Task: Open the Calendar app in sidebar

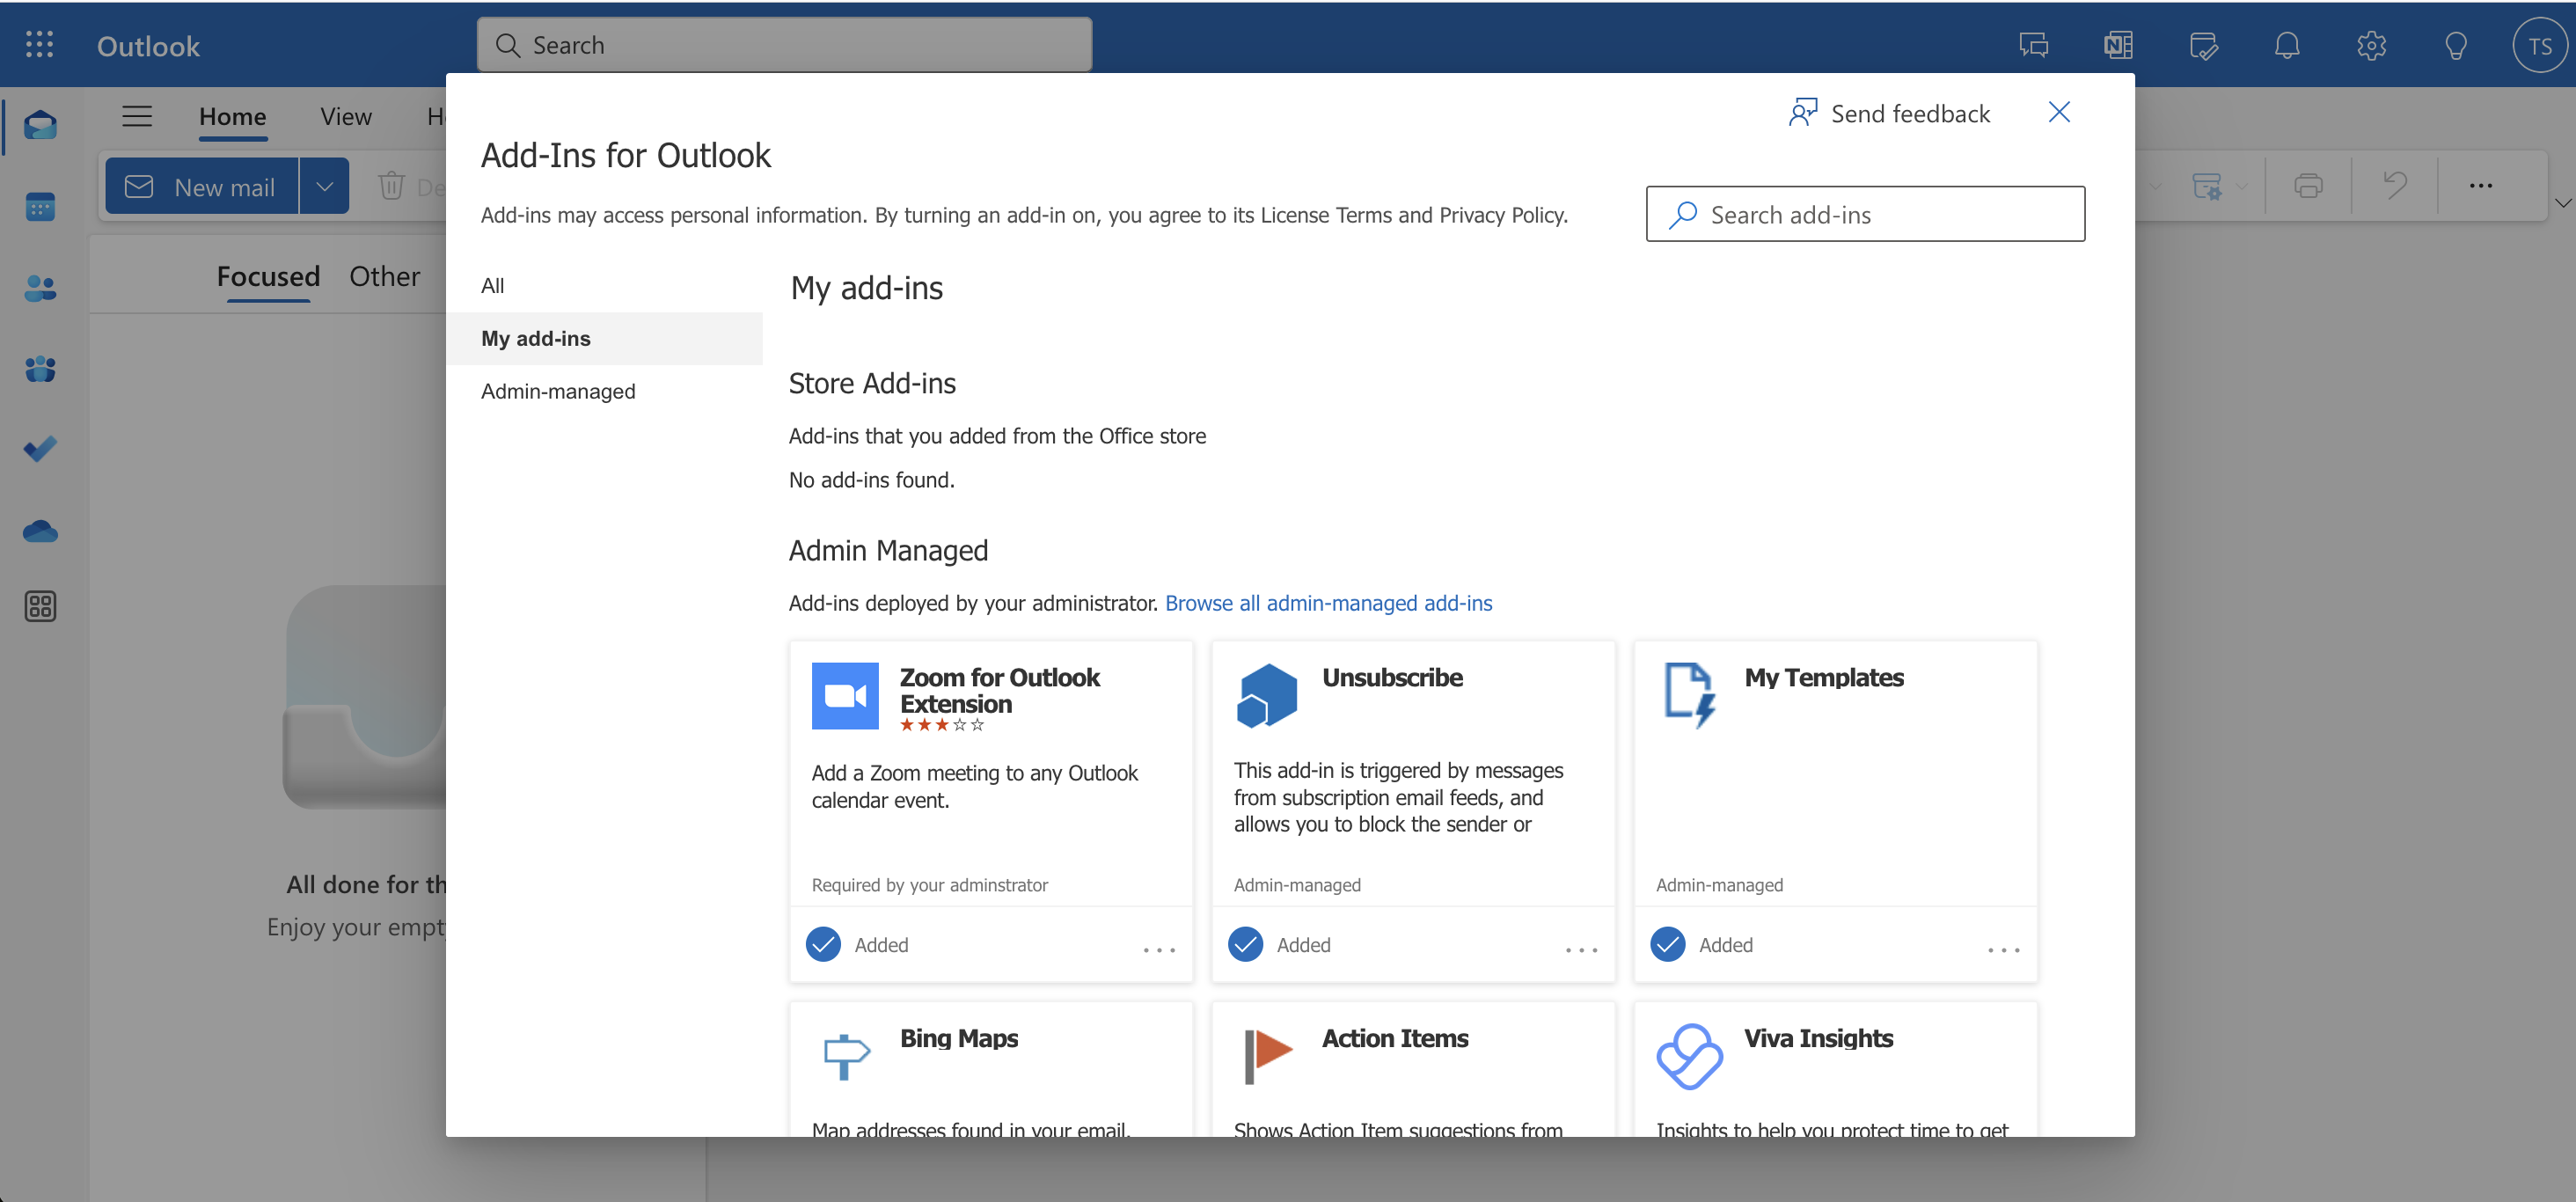Action: [40, 207]
